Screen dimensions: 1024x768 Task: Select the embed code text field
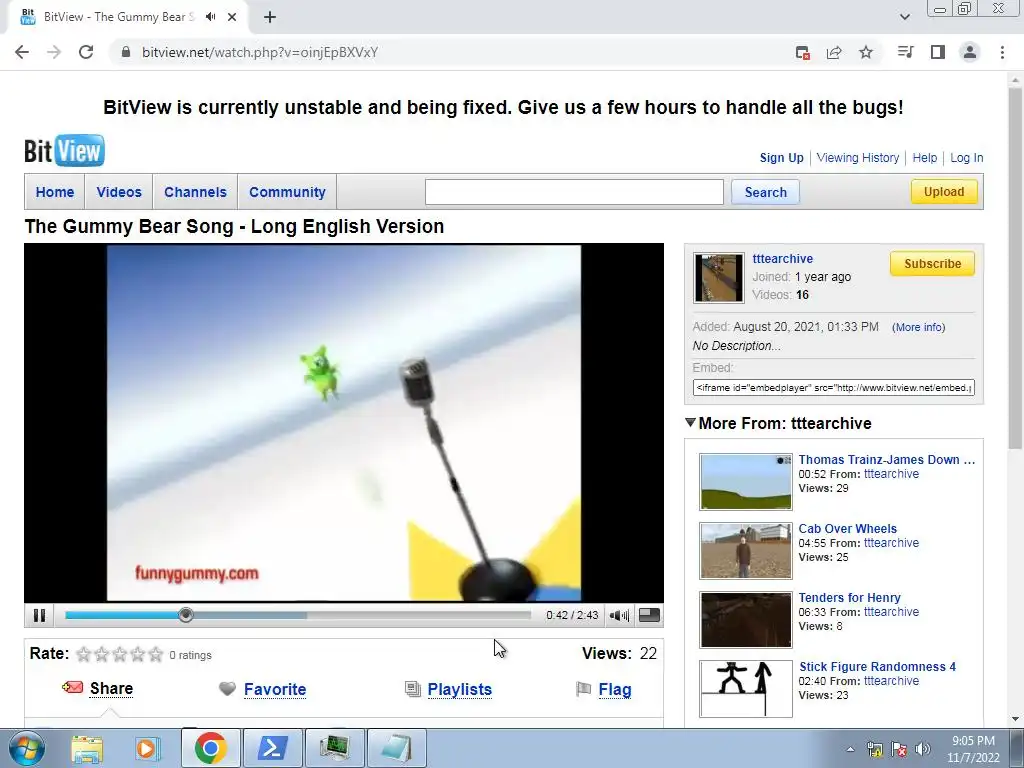pyautogui.click(x=834, y=387)
